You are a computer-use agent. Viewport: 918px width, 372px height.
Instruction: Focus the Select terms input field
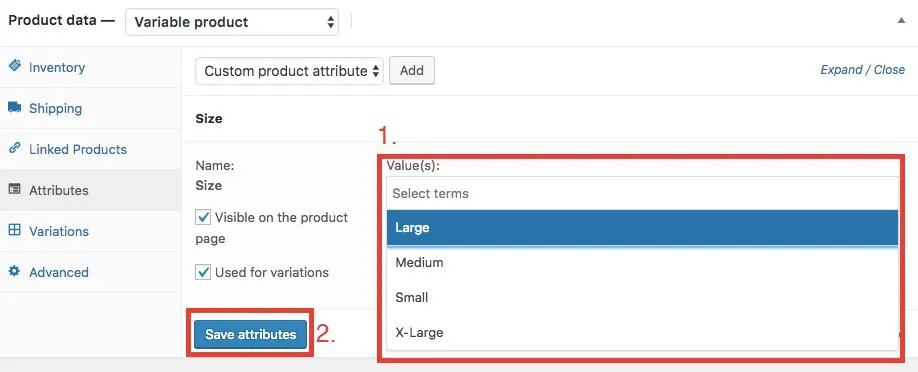(x=642, y=193)
